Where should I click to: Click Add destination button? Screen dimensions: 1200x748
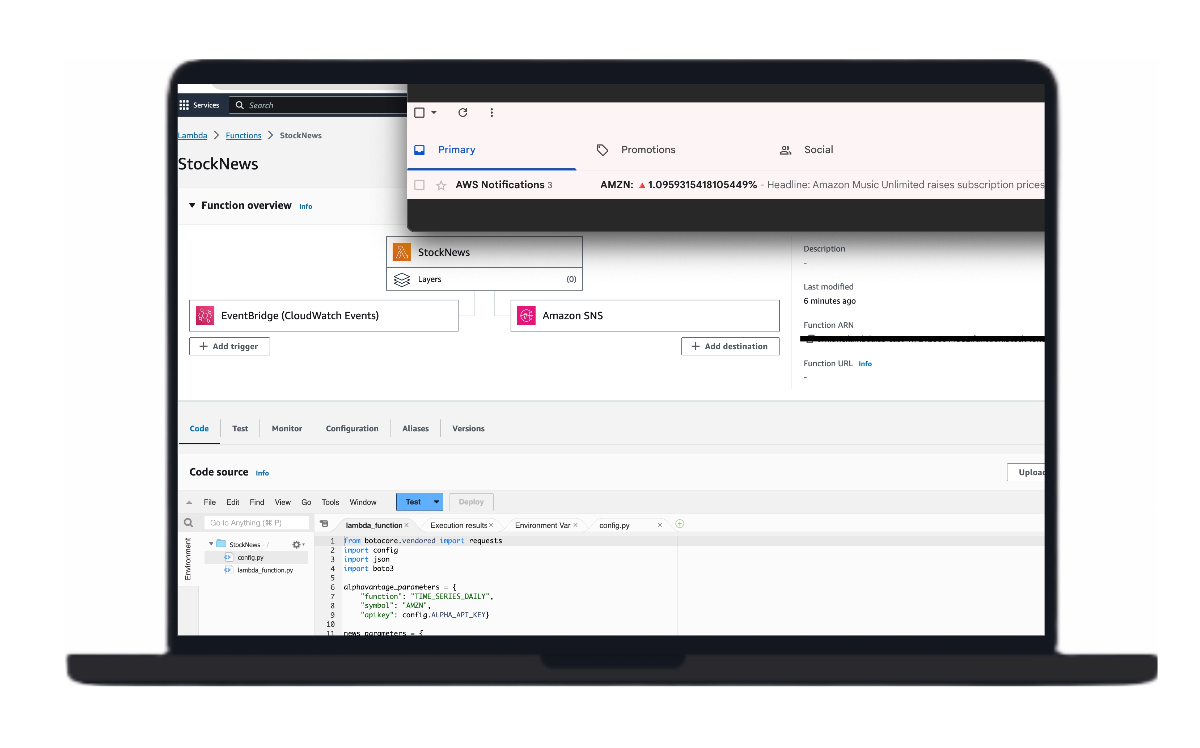730,346
